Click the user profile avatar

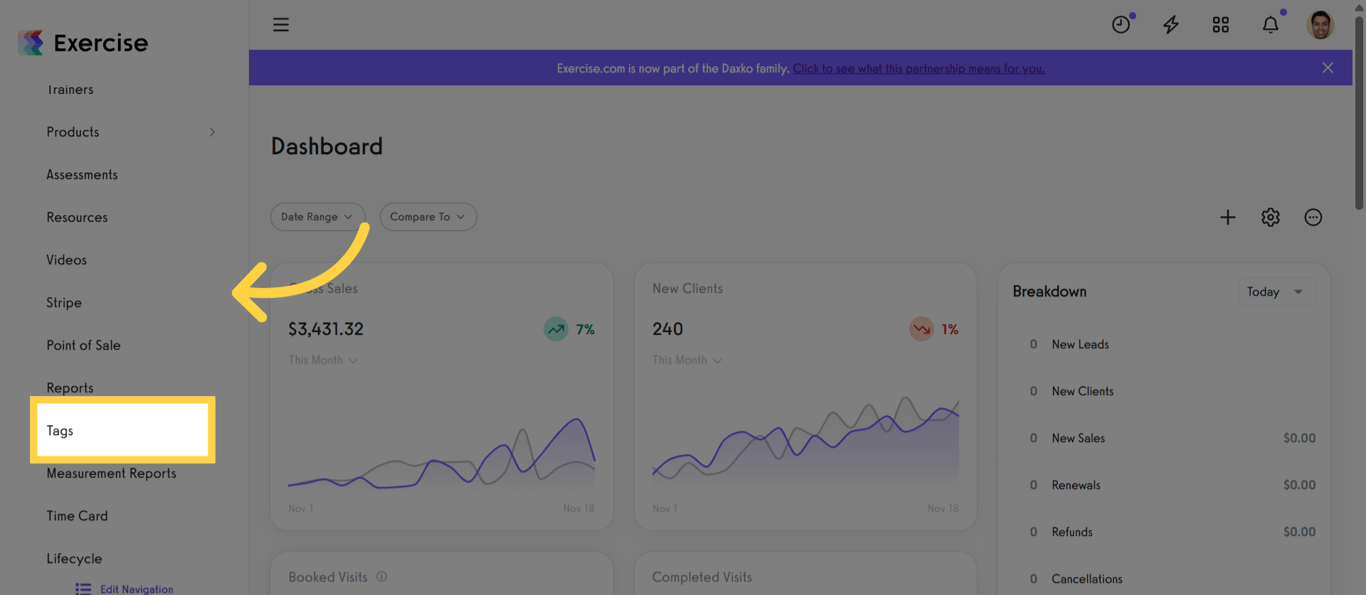[1320, 25]
